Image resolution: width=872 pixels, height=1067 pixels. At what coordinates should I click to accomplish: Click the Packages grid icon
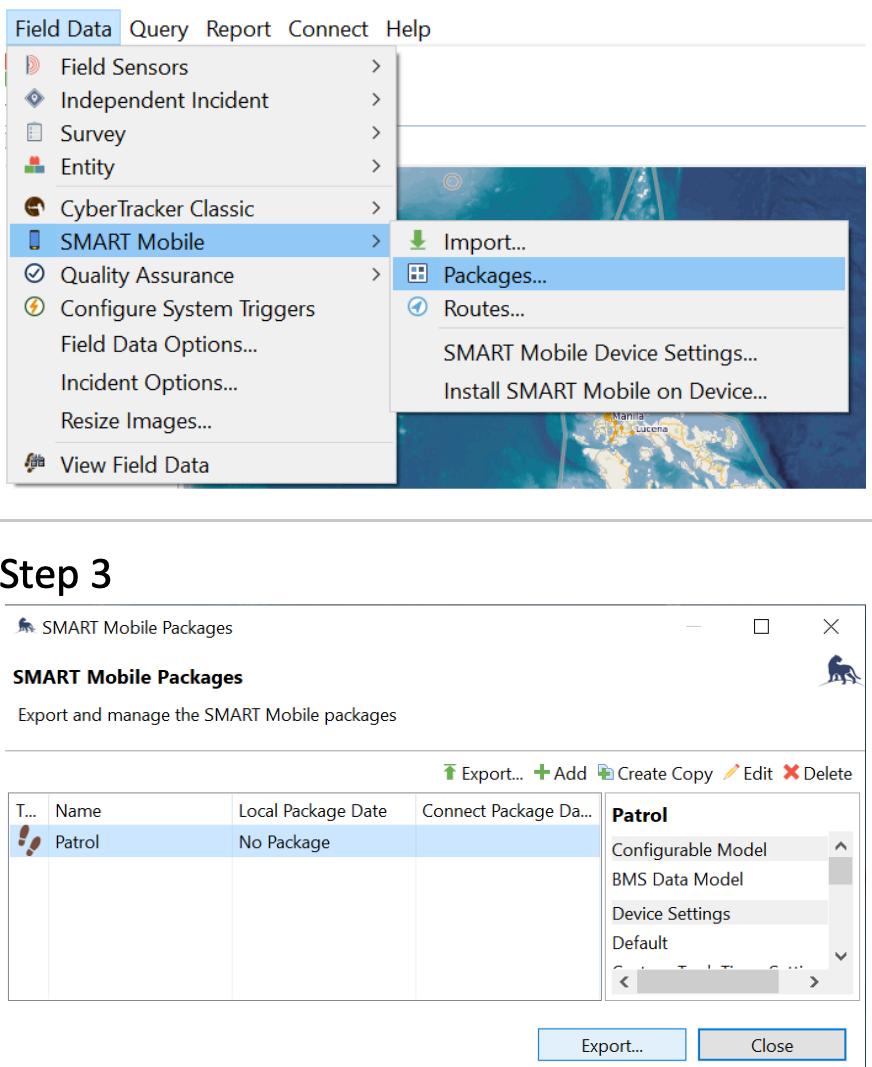417,274
